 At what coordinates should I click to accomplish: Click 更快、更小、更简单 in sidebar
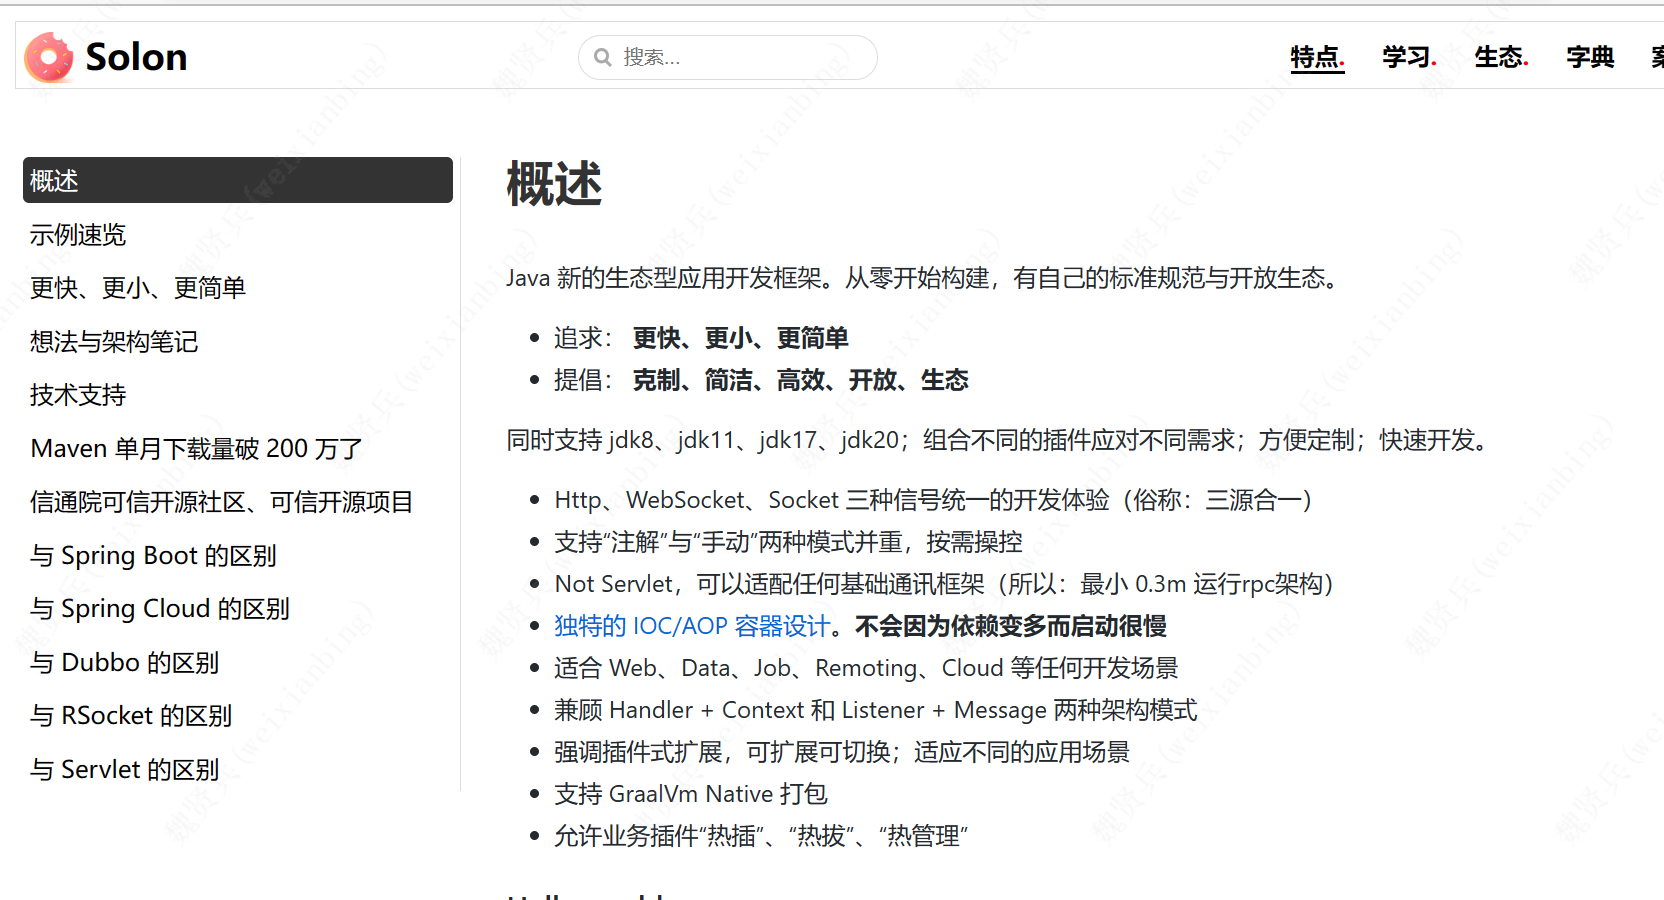[x=139, y=288]
